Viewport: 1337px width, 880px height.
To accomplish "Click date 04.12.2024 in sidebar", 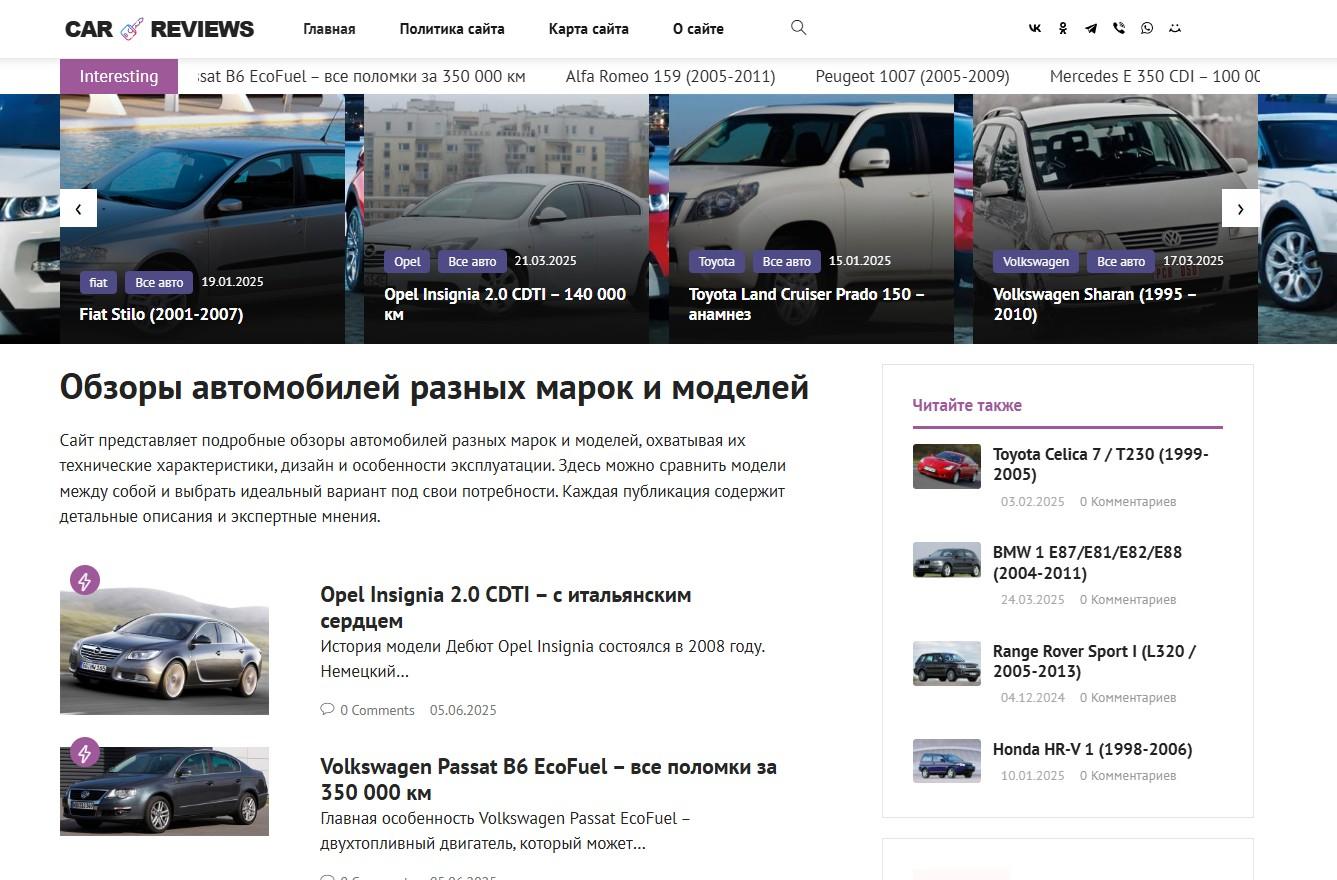I will (x=1033, y=698).
